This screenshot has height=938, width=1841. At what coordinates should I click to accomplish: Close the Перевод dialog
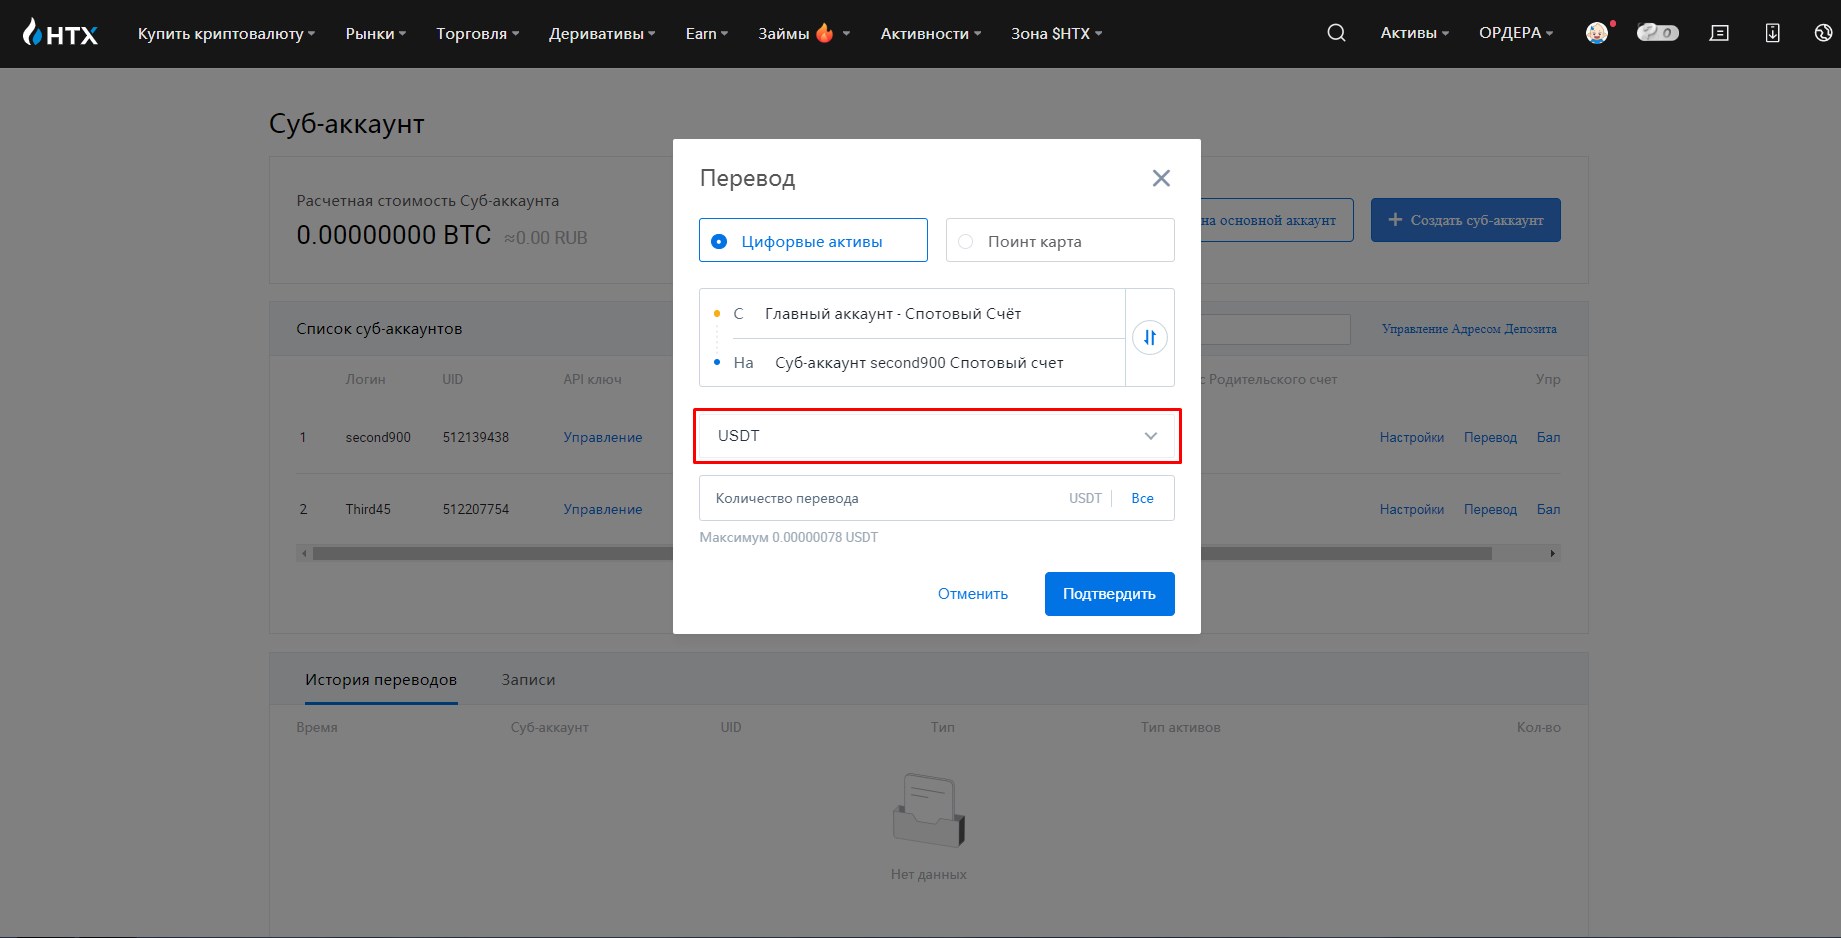coord(1161,178)
